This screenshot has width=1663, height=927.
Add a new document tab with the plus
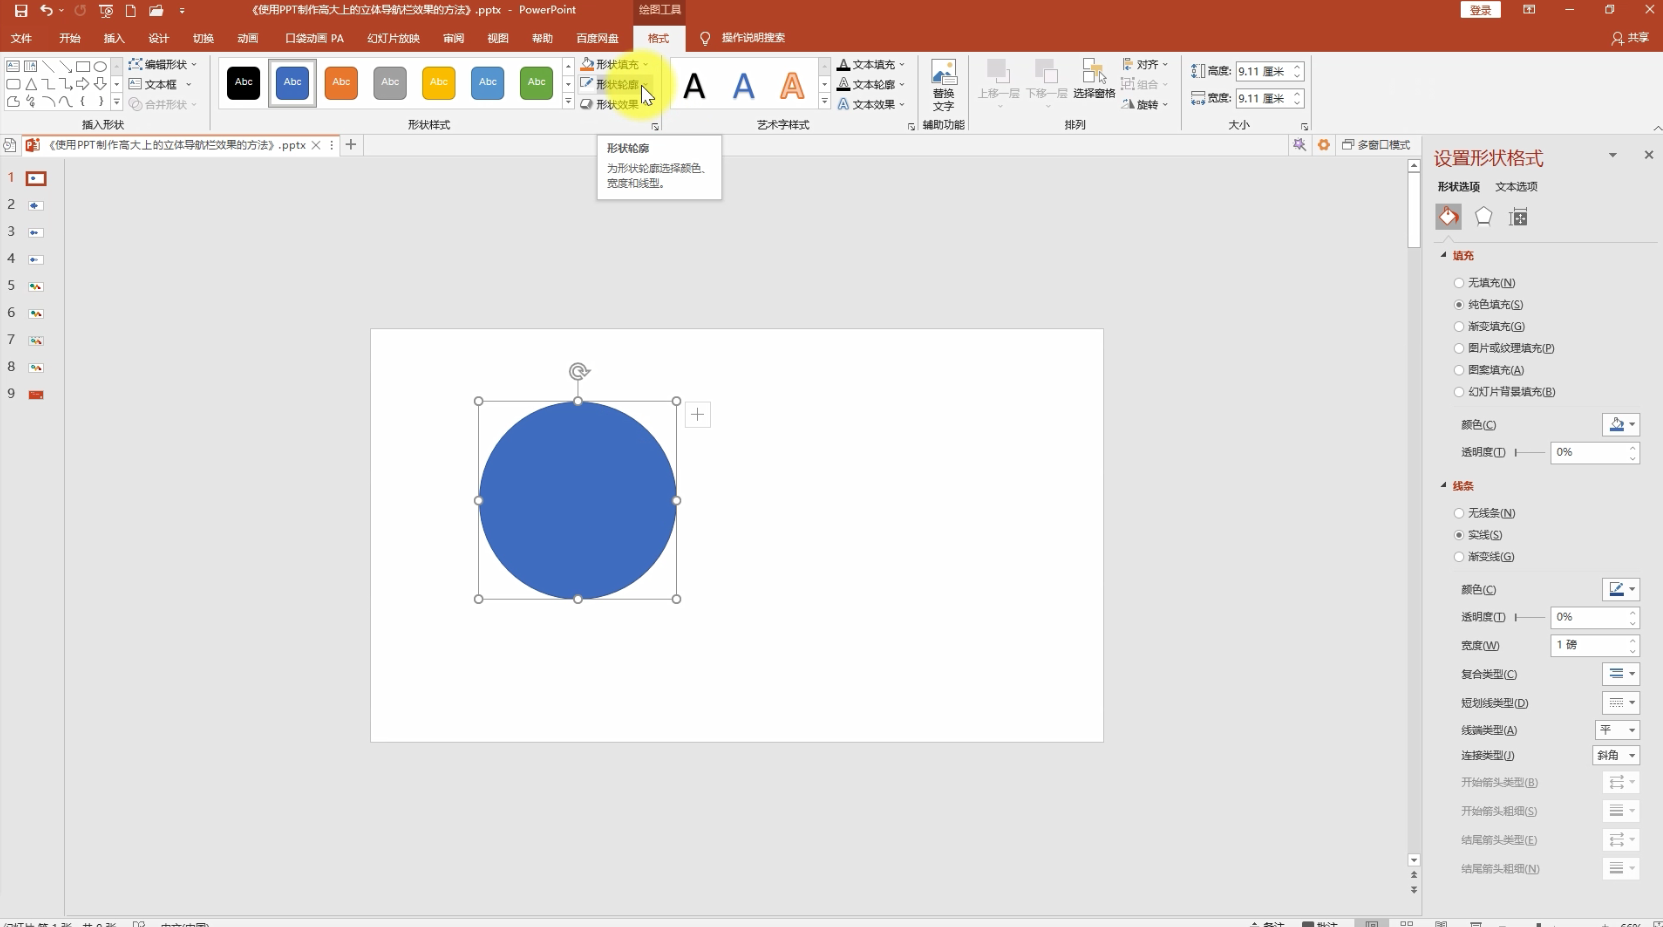(351, 145)
